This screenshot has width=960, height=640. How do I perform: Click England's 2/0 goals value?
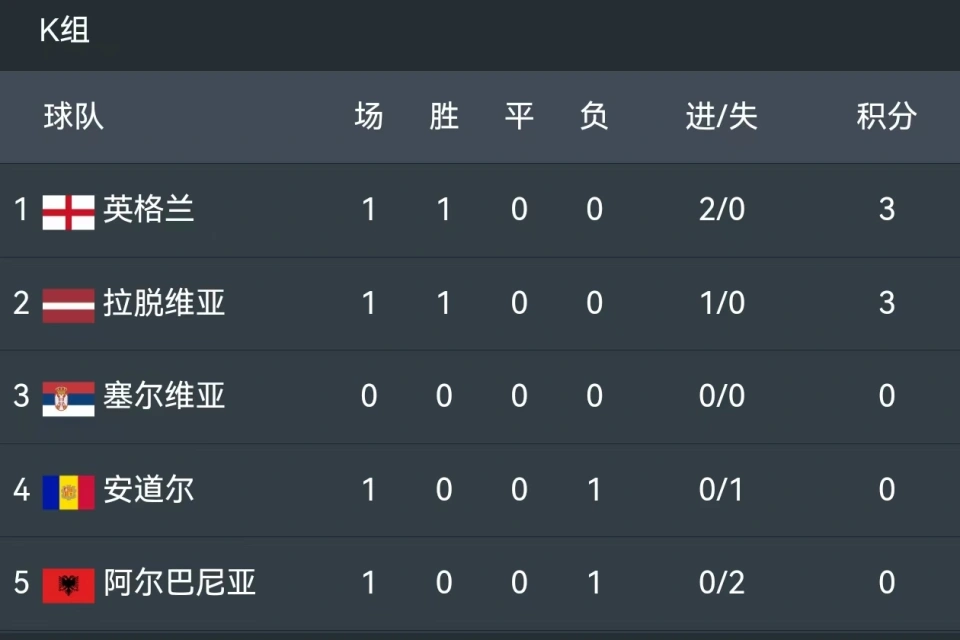pyautogui.click(x=722, y=209)
